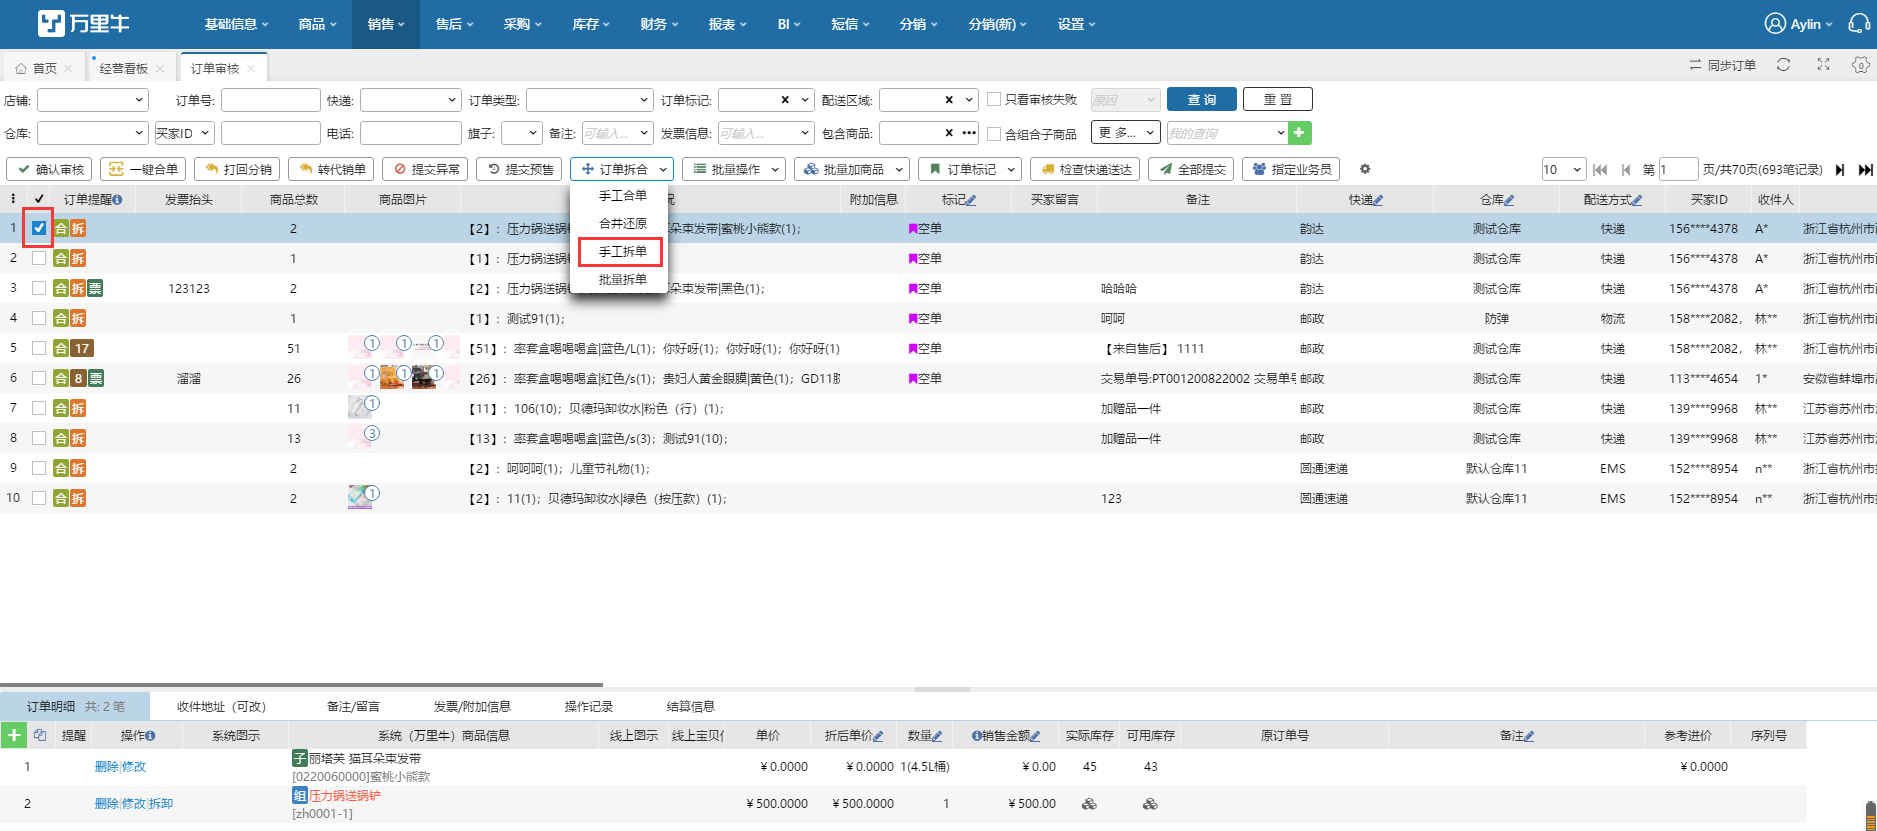Screen dimensions: 1877x831
Task: Click 拆 badge on row 2
Action: pyautogui.click(x=78, y=258)
